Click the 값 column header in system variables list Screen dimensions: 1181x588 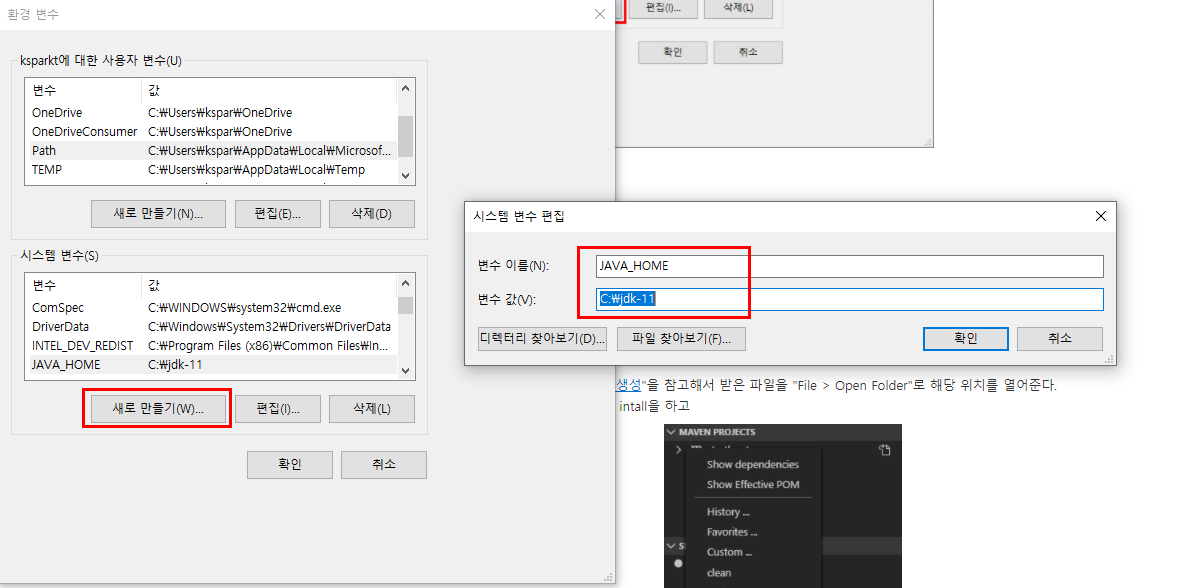269,286
